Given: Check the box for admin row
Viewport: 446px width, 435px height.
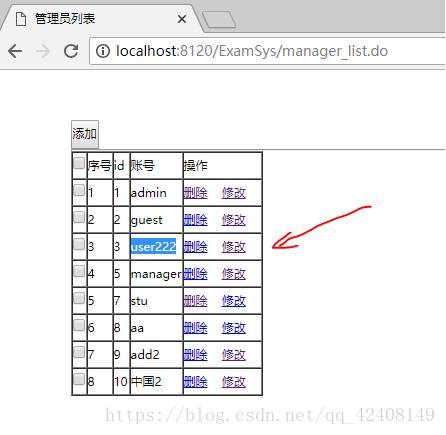Looking at the screenshot, I should point(79,190).
